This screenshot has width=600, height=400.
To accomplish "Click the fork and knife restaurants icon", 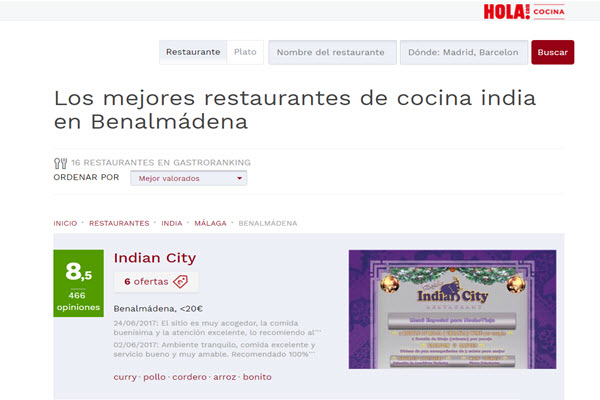I will coord(60,163).
